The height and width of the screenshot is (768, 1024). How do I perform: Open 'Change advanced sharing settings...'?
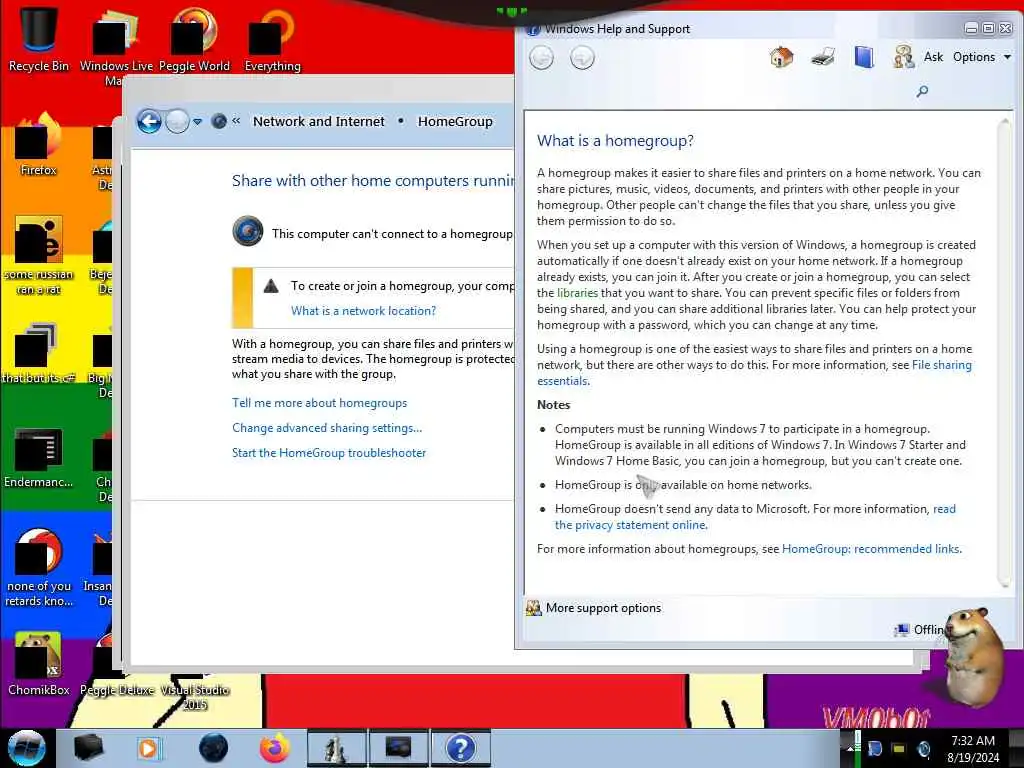(x=327, y=428)
